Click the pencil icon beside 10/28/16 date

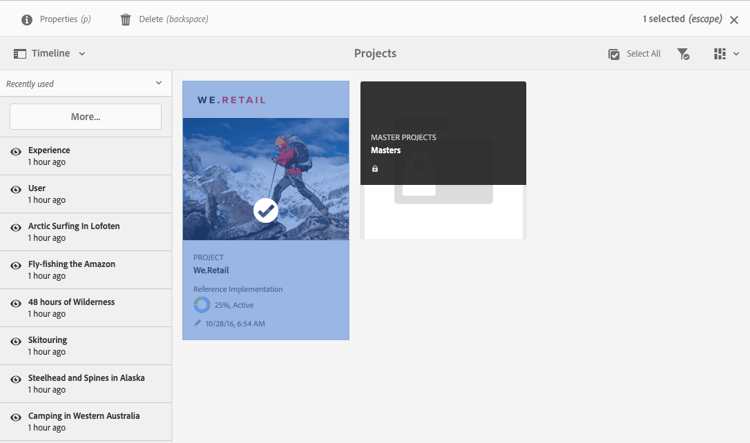pos(197,323)
